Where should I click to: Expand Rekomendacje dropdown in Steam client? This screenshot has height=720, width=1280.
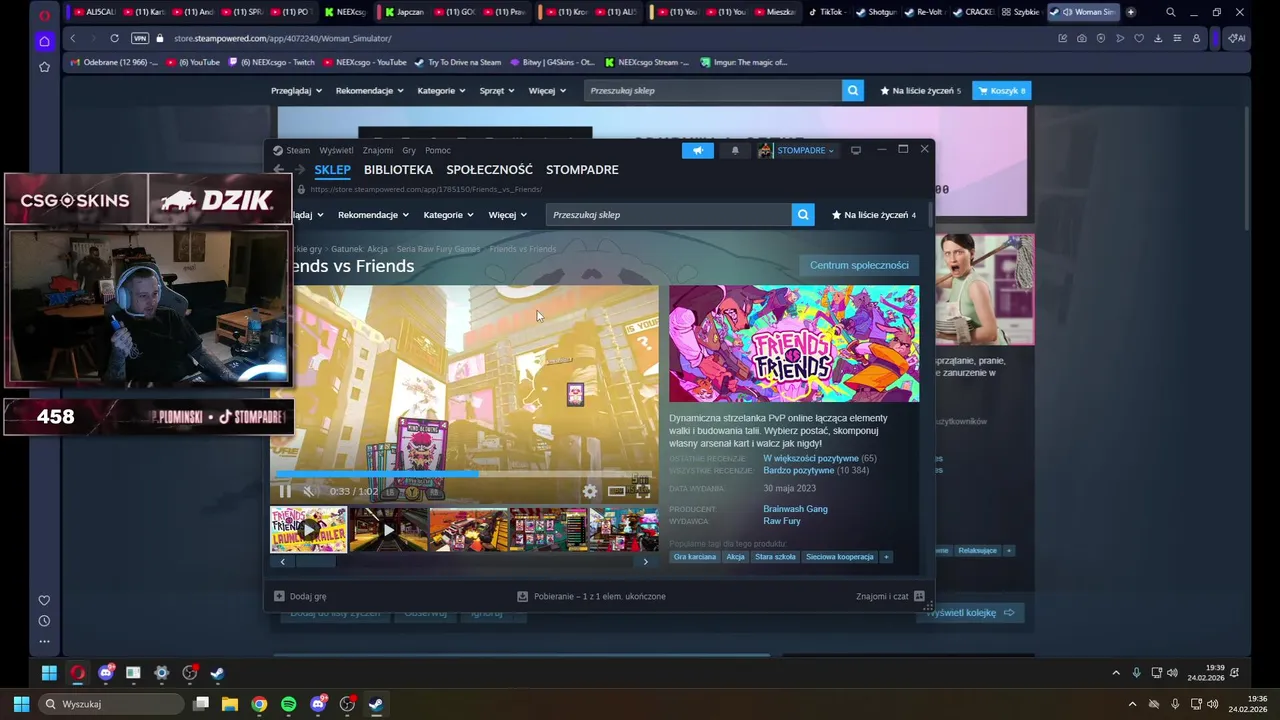(374, 215)
